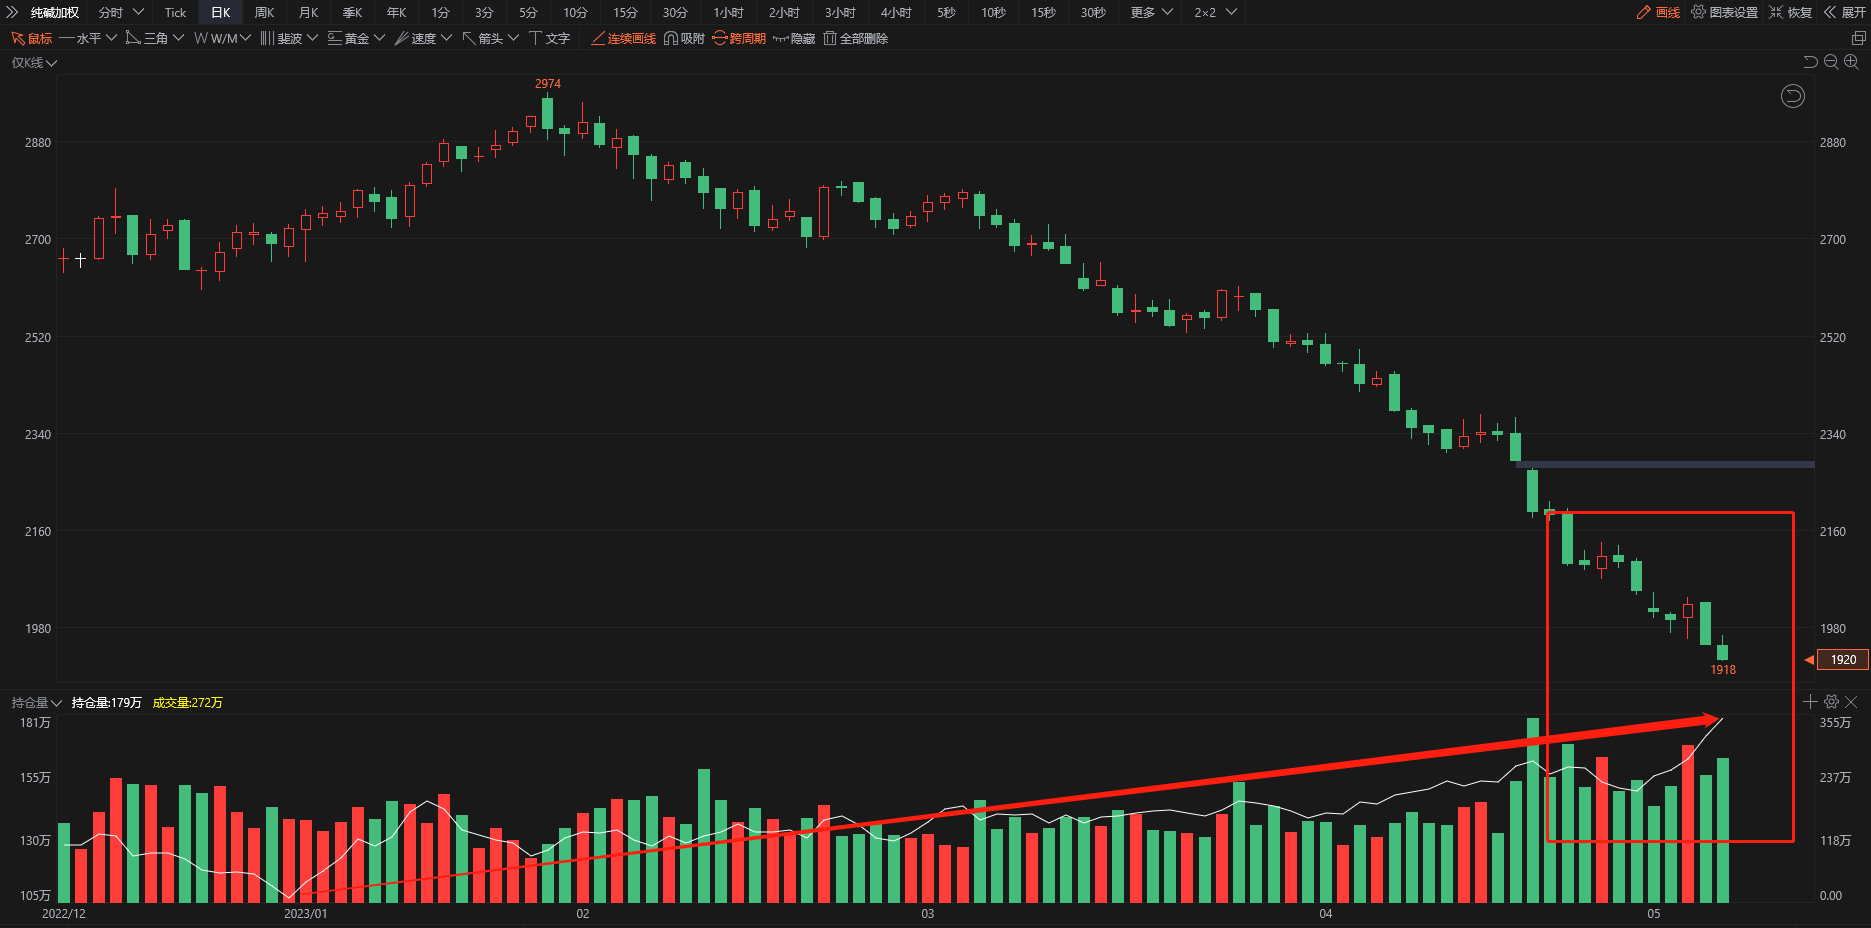Zoom in on the chart
This screenshot has width=1871, height=928.
pyautogui.click(x=1851, y=62)
